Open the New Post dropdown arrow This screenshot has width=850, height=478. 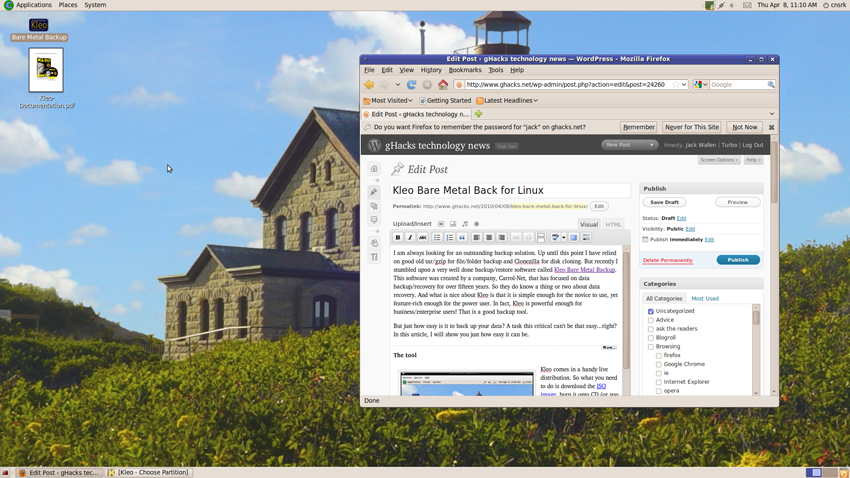click(x=652, y=145)
